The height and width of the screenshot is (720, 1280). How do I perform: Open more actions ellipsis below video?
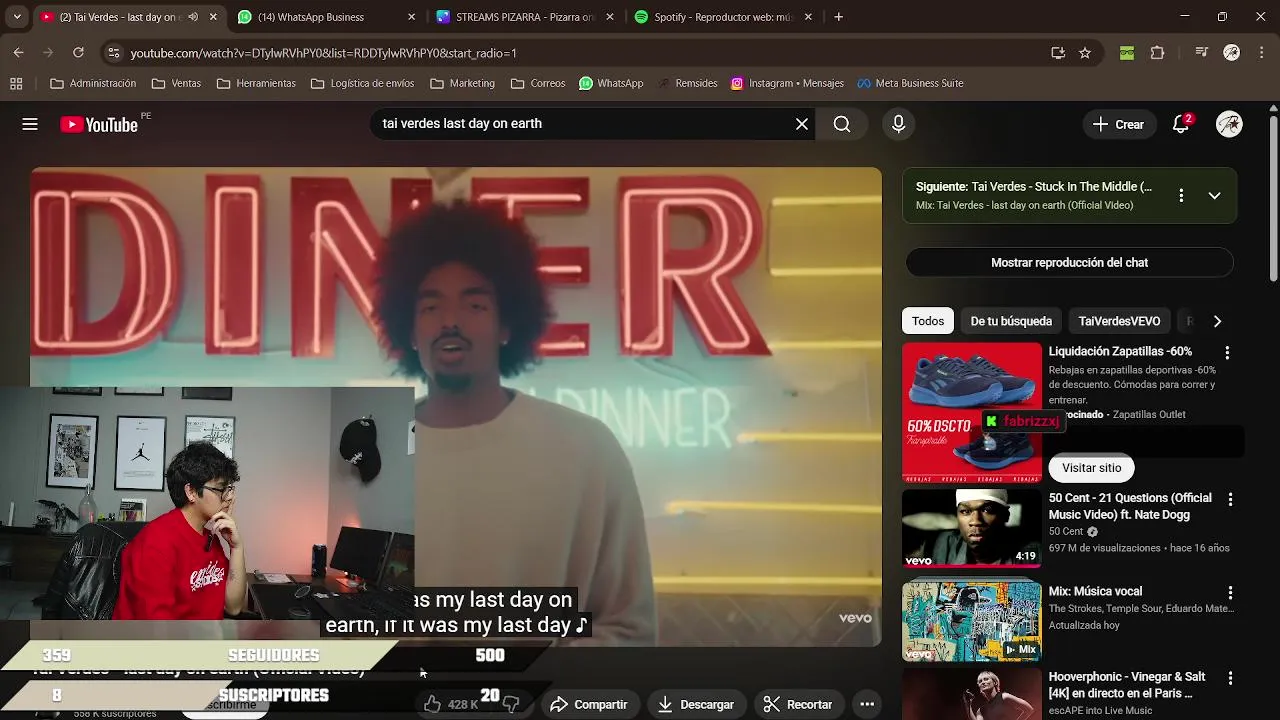(867, 704)
